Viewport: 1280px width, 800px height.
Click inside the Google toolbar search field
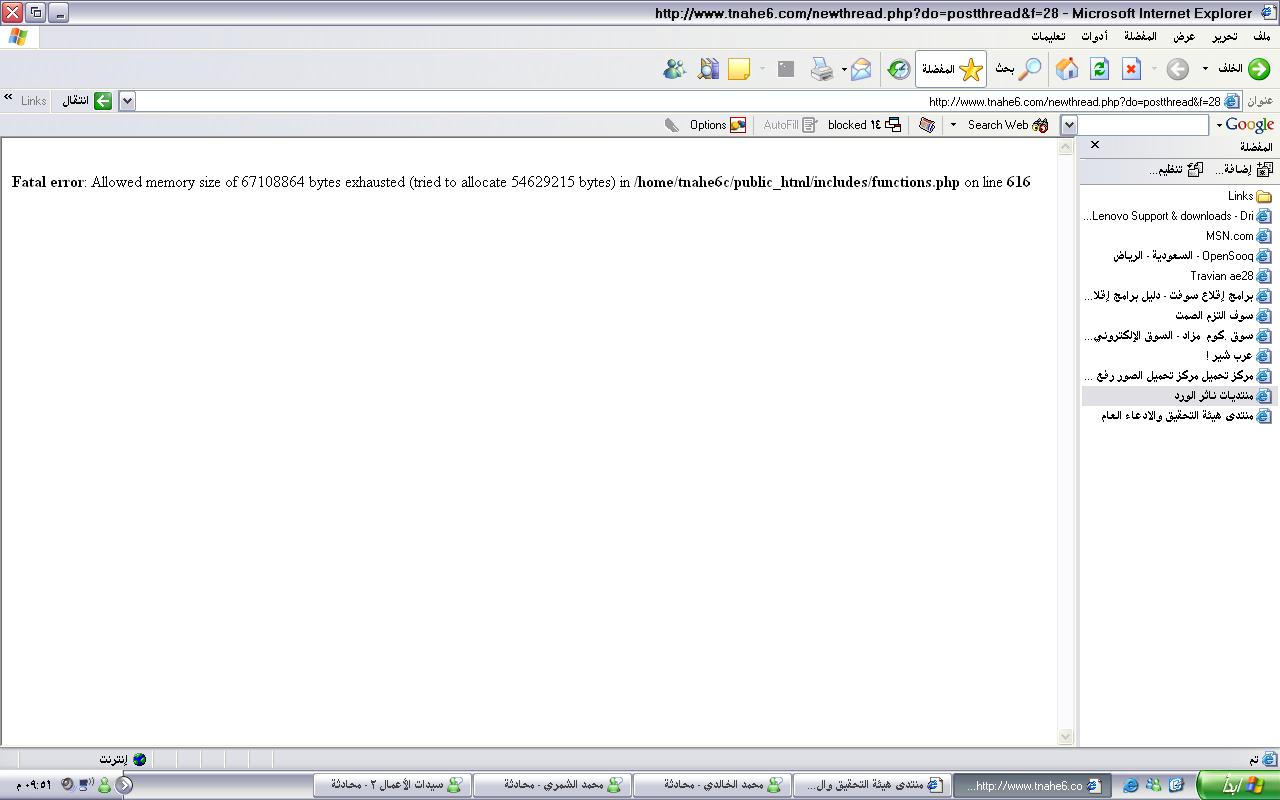click(1143, 125)
